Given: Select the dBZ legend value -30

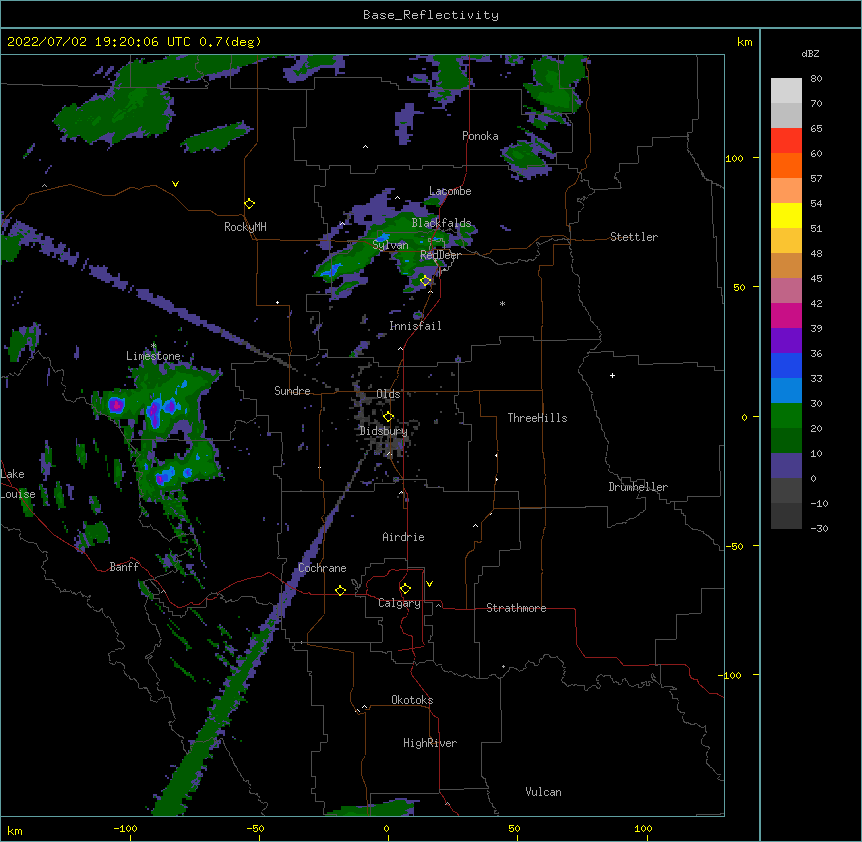Looking at the screenshot, I should coord(819,529).
